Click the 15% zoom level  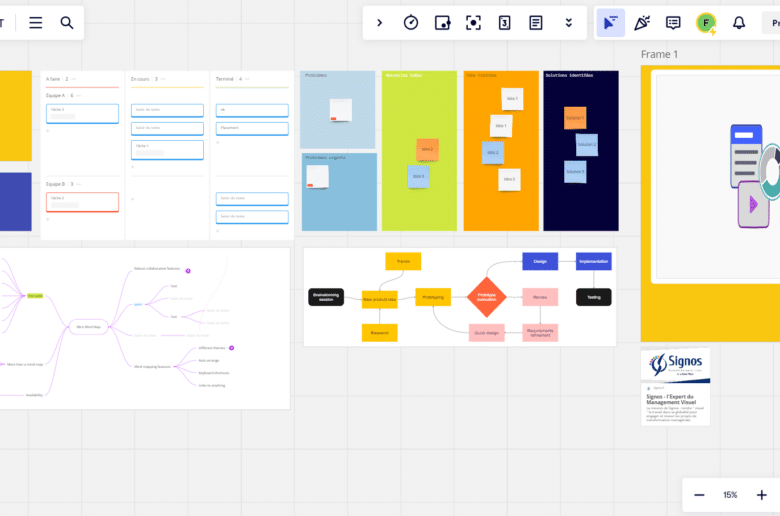click(x=730, y=495)
